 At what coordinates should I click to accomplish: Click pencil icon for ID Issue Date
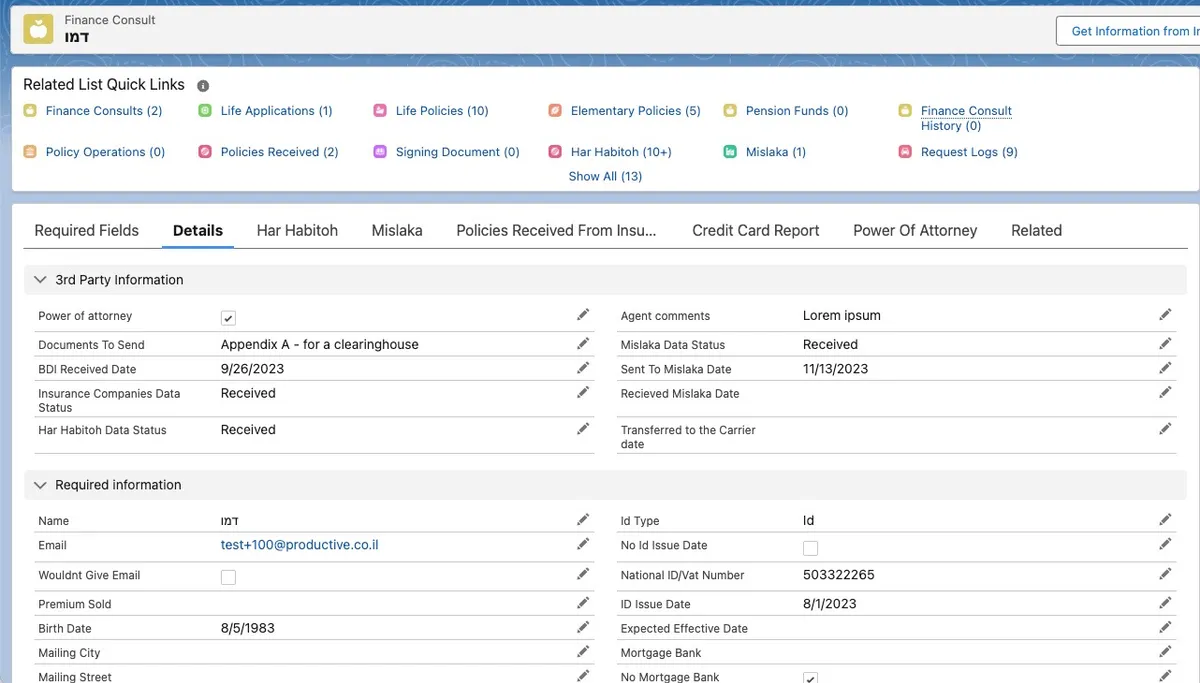point(1165,603)
